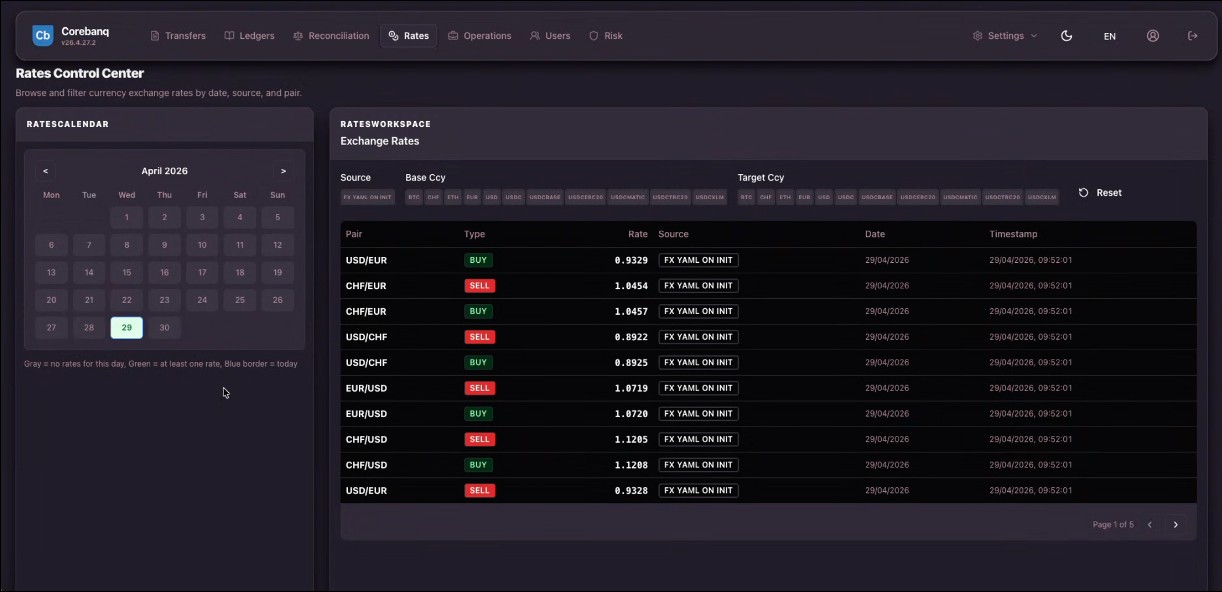Toggle FX YAML ON INIT source filter
Image resolution: width=1222 pixels, height=592 pixels.
[368, 197]
